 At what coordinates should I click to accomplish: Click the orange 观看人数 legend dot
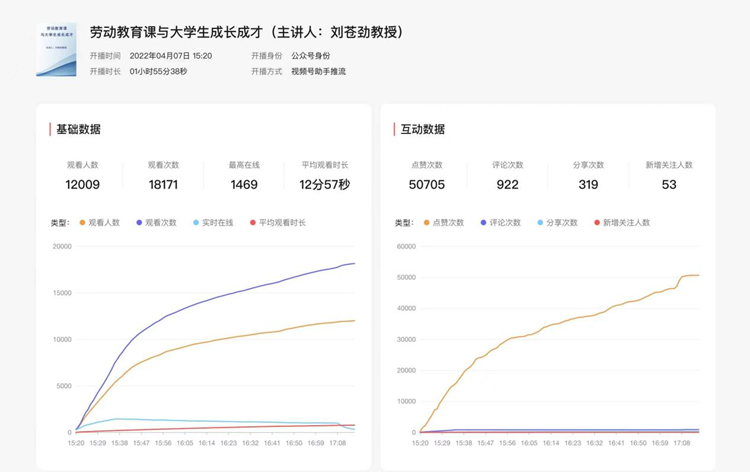point(83,222)
